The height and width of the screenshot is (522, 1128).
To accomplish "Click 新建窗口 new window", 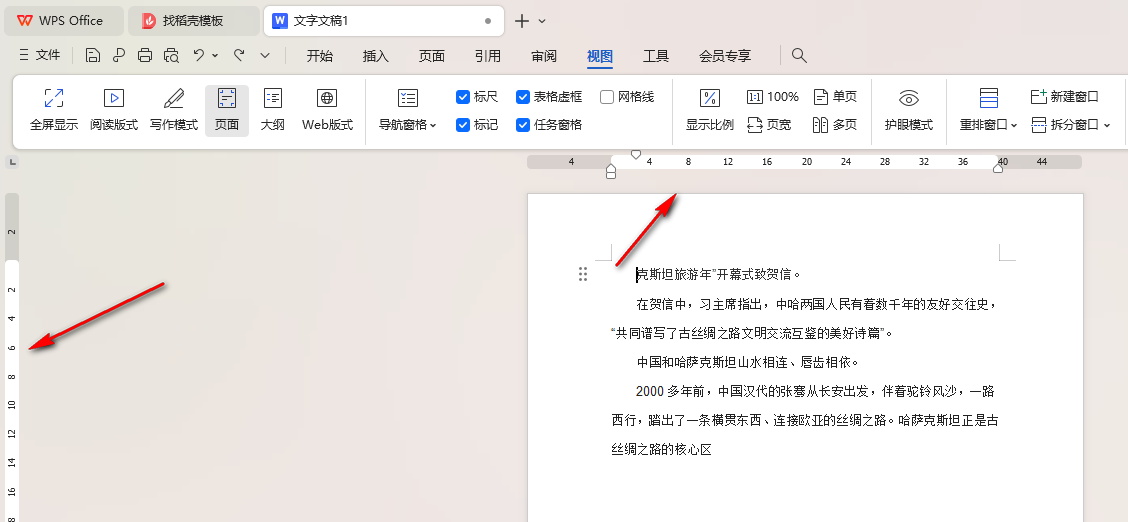I will coord(1065,96).
